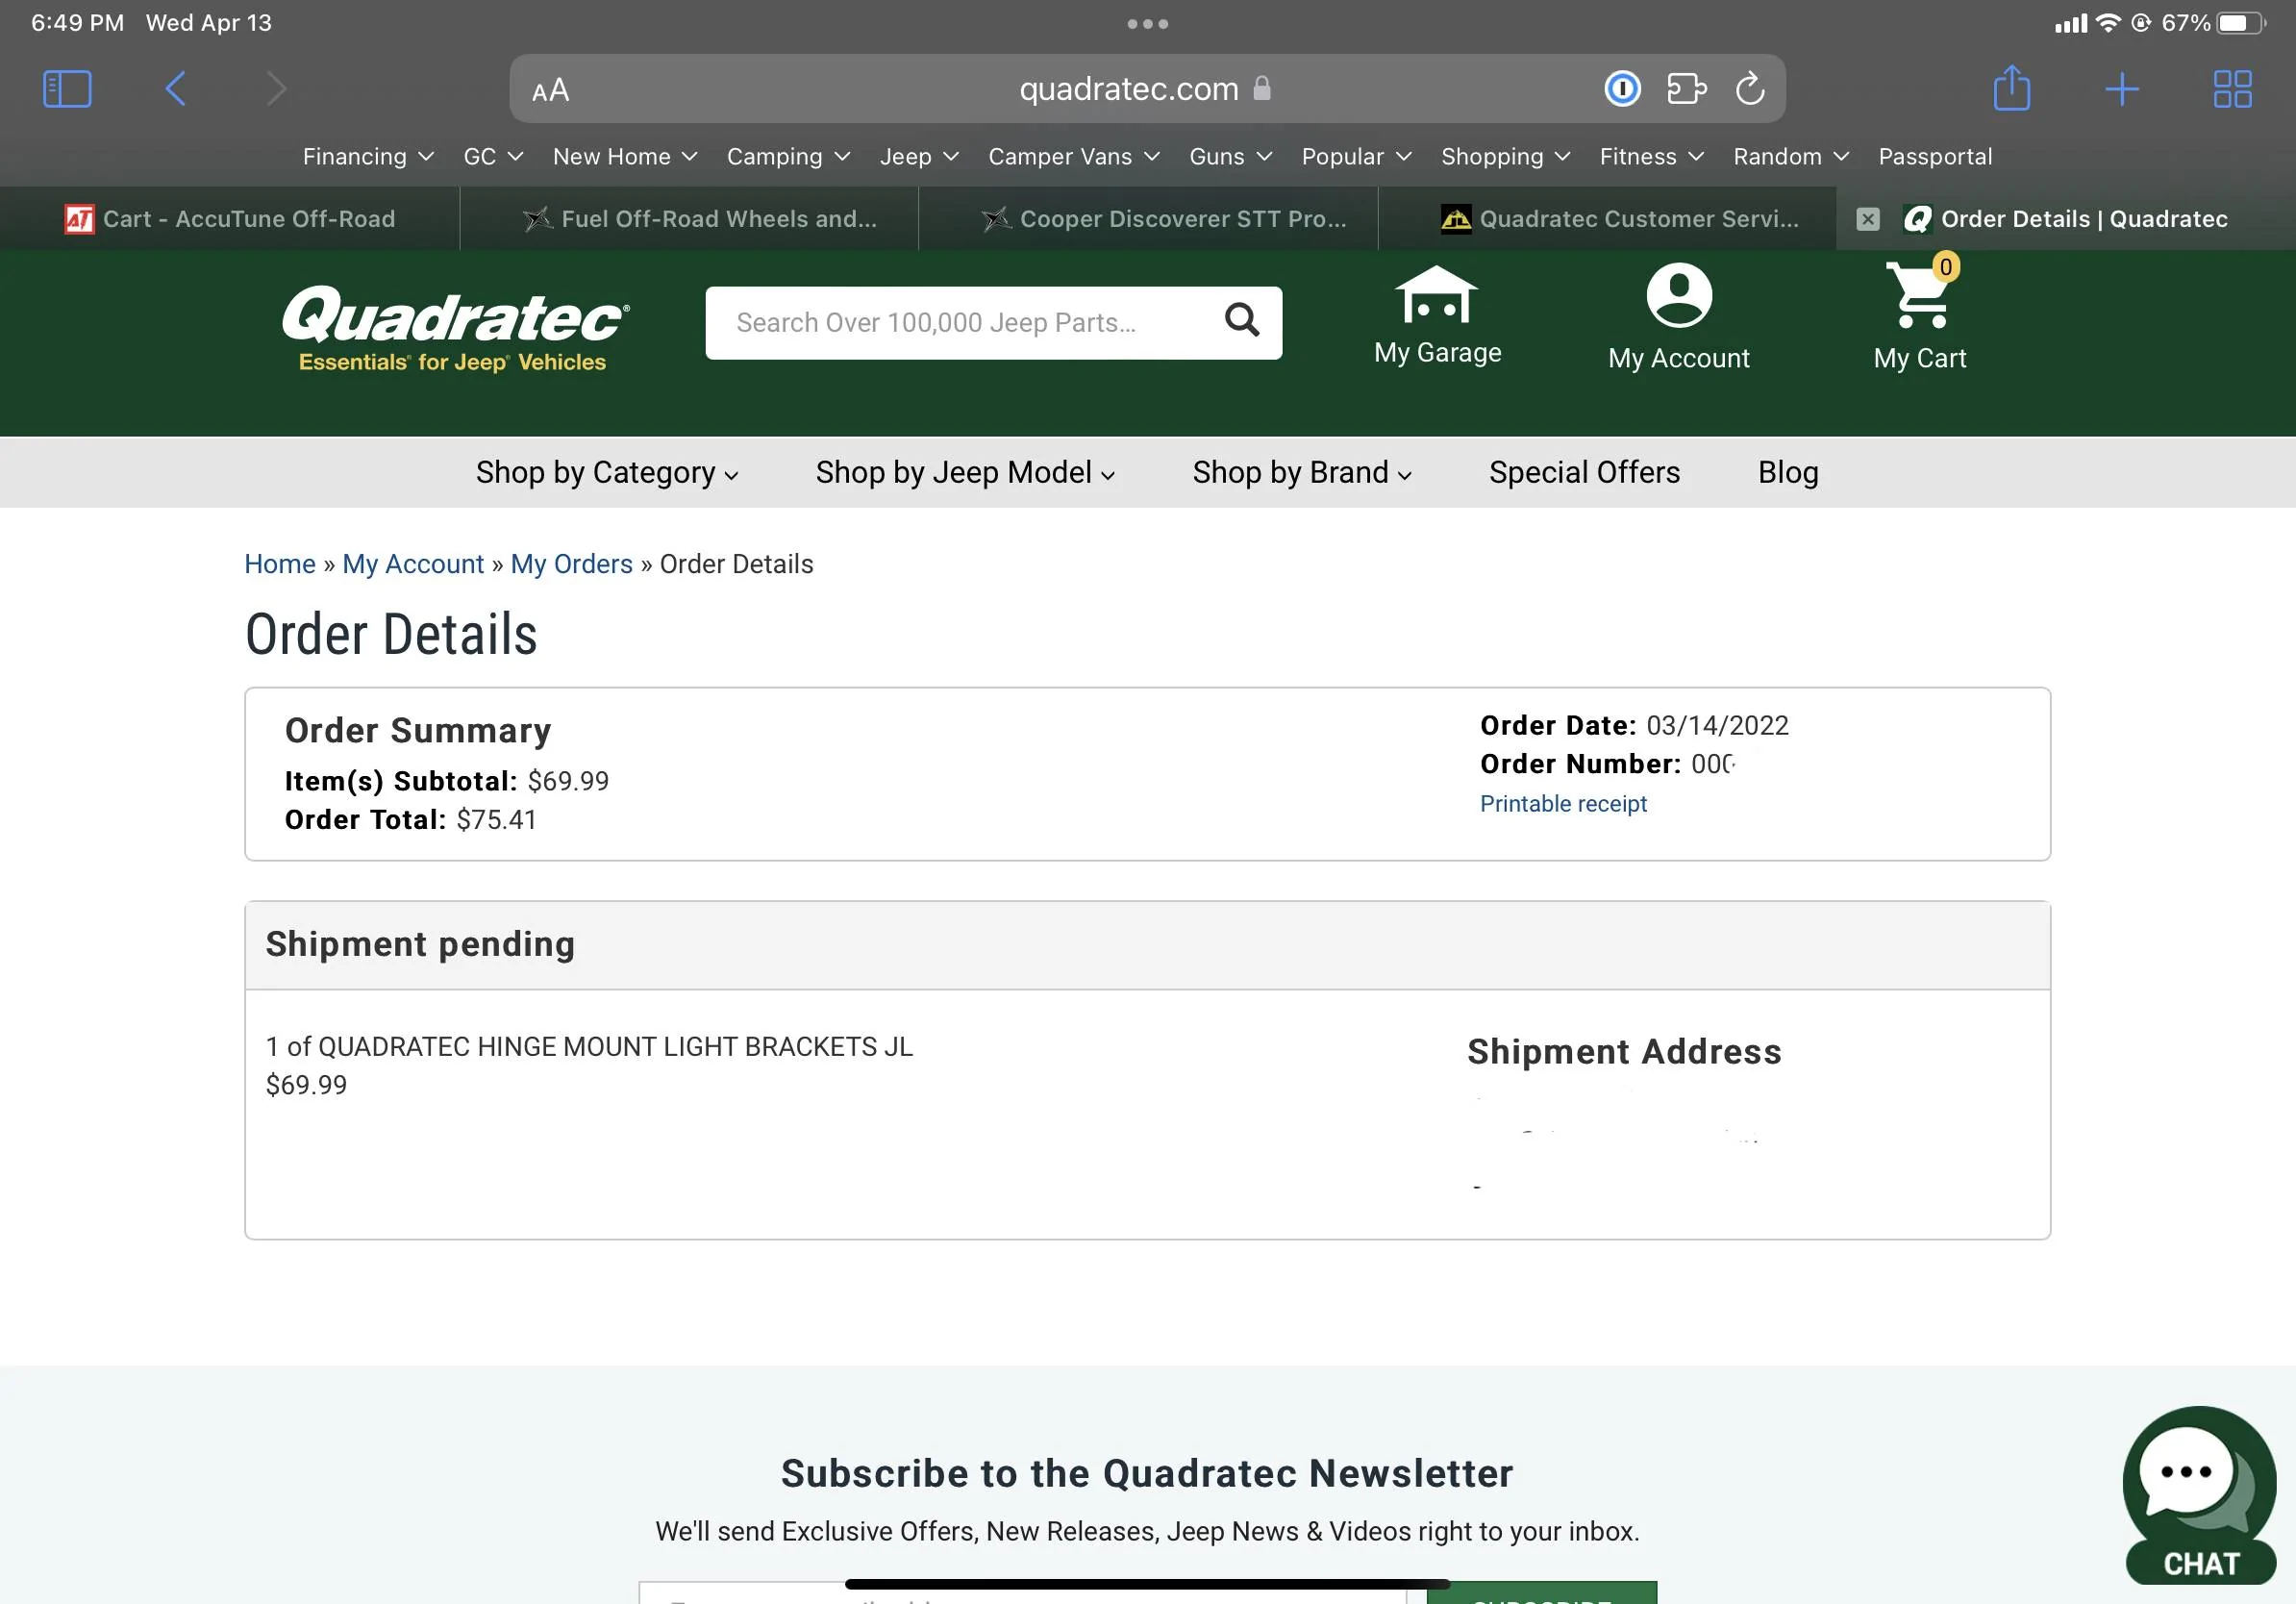Expand the Fitness bookmarks folder

click(1651, 157)
